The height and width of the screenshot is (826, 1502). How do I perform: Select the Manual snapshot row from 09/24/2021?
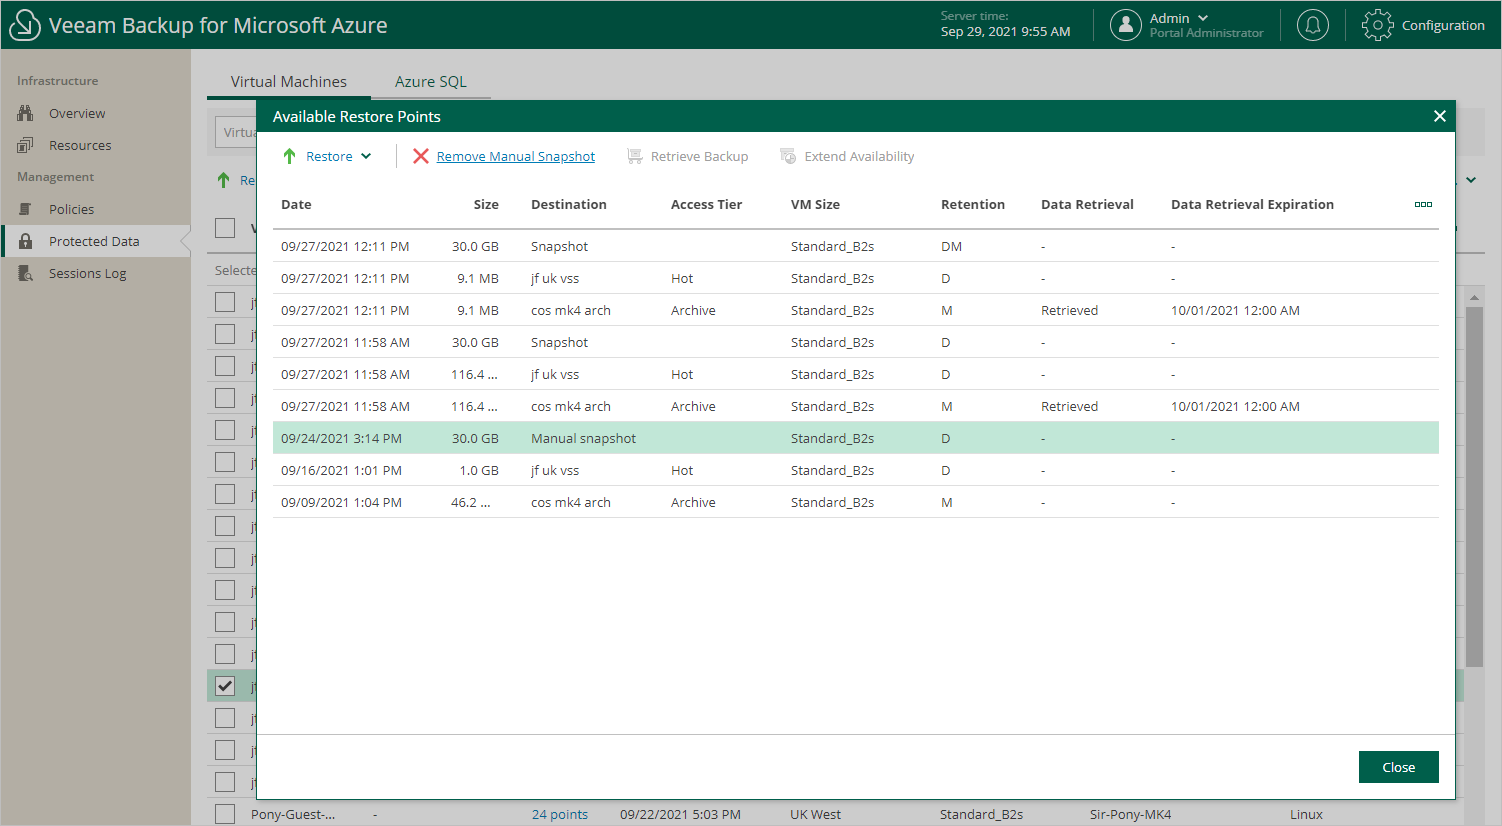[856, 438]
